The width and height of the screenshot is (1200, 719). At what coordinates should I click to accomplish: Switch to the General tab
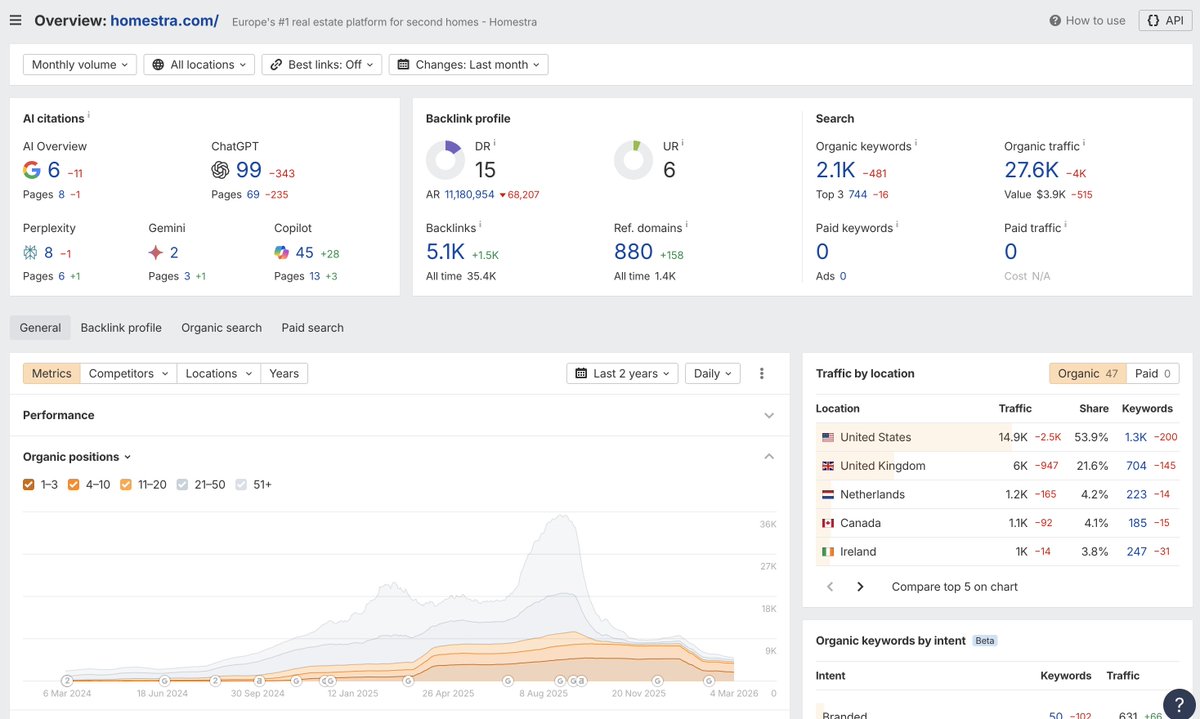[x=40, y=327]
